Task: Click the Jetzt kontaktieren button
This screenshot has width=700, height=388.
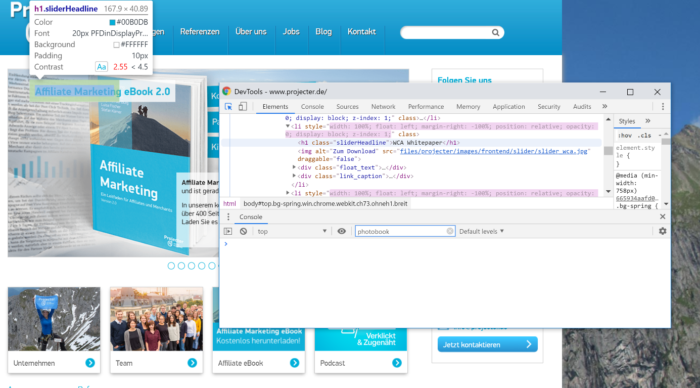Action: (488, 345)
